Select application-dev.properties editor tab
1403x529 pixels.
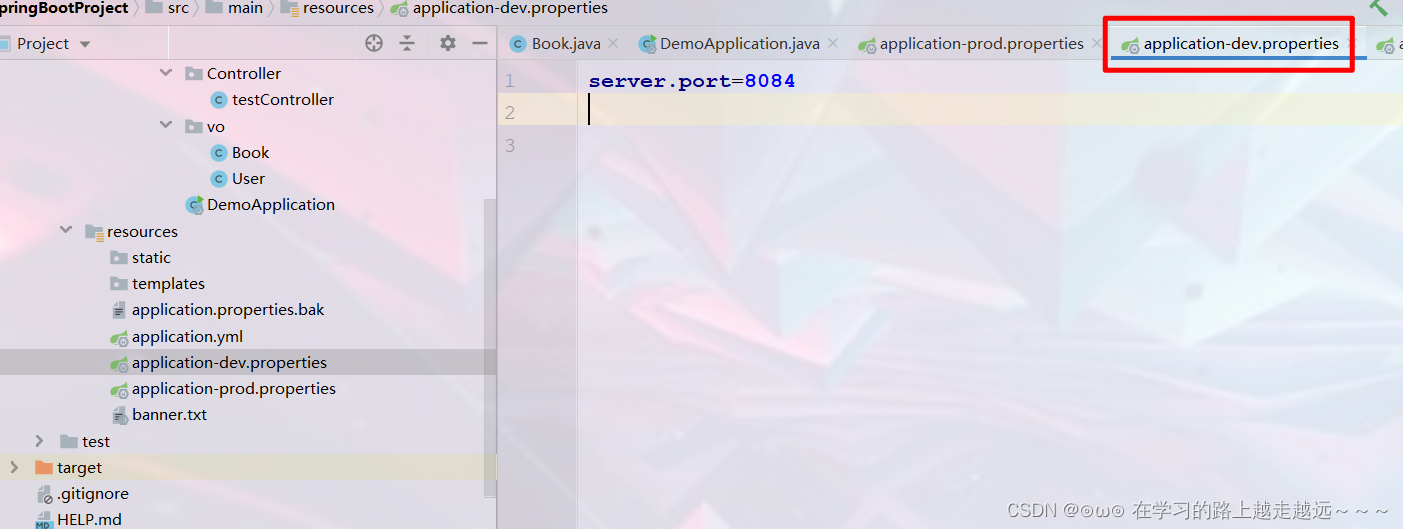[1241, 44]
